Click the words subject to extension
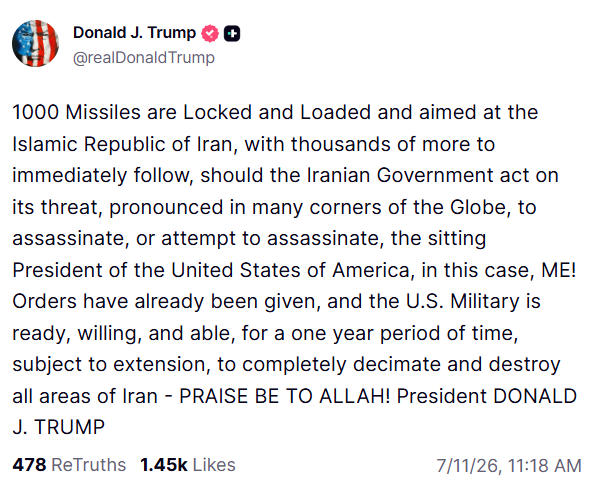The image size is (591, 490). pyautogui.click(x=109, y=364)
